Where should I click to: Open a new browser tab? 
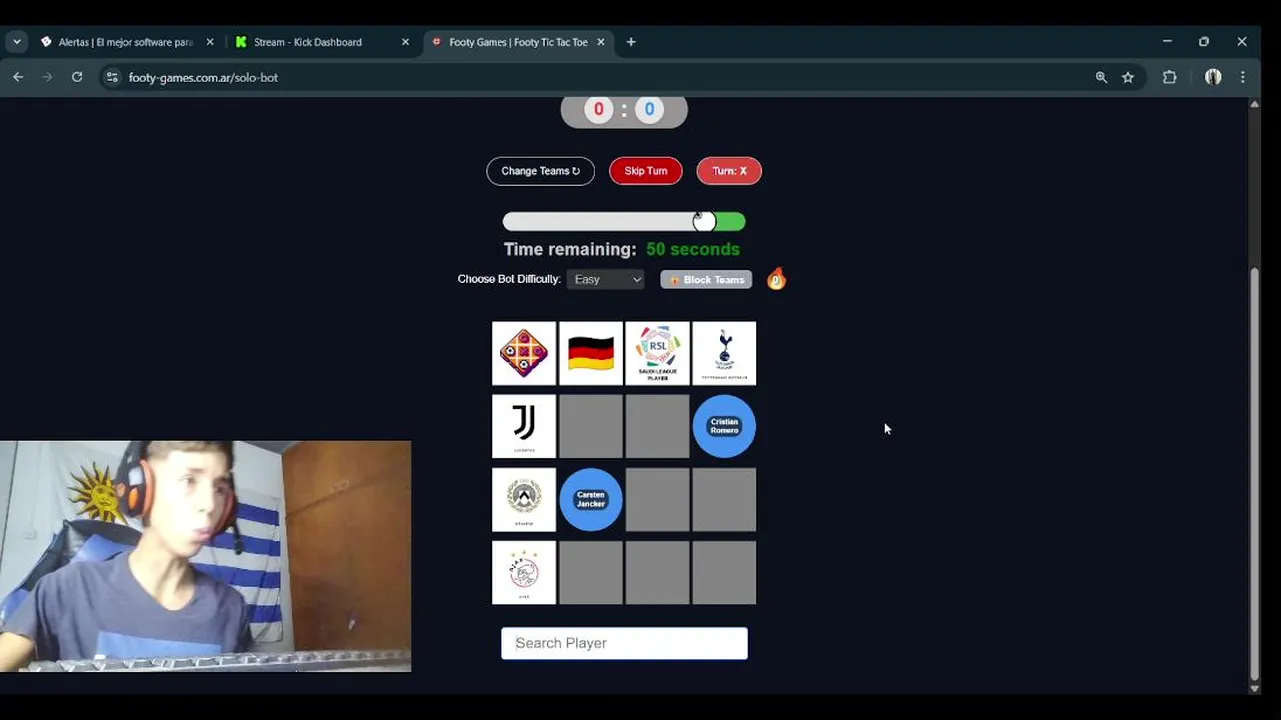[x=631, y=42]
